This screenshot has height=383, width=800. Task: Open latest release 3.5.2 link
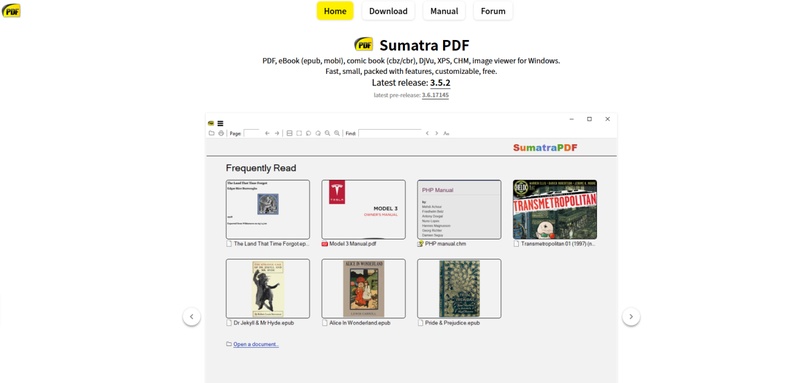440,83
